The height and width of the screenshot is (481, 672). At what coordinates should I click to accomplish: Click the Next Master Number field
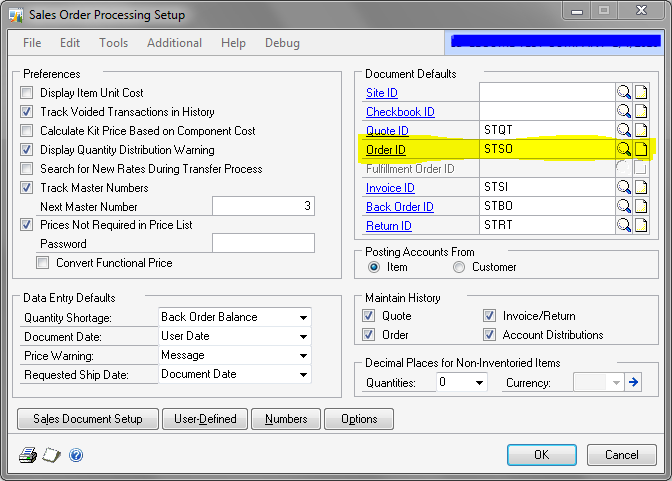pos(264,207)
